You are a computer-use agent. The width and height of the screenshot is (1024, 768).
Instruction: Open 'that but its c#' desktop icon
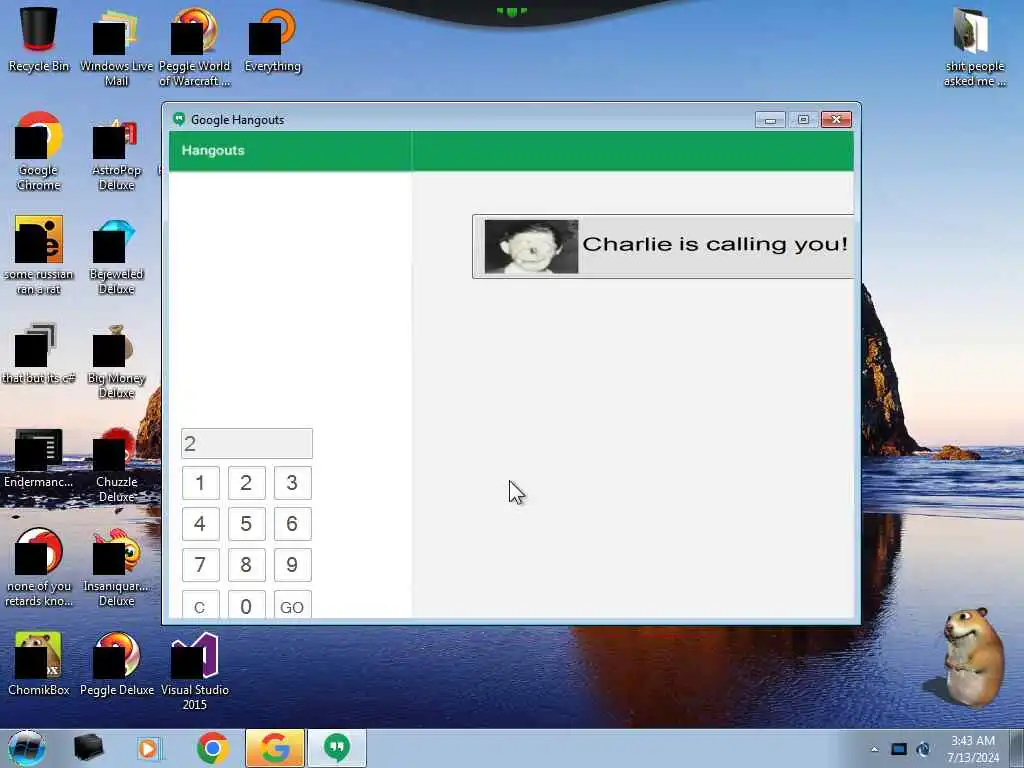(39, 353)
